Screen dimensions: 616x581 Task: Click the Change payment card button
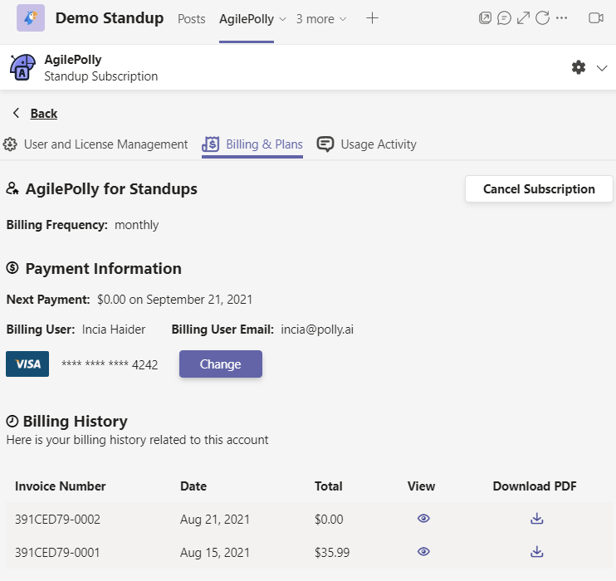tap(220, 364)
